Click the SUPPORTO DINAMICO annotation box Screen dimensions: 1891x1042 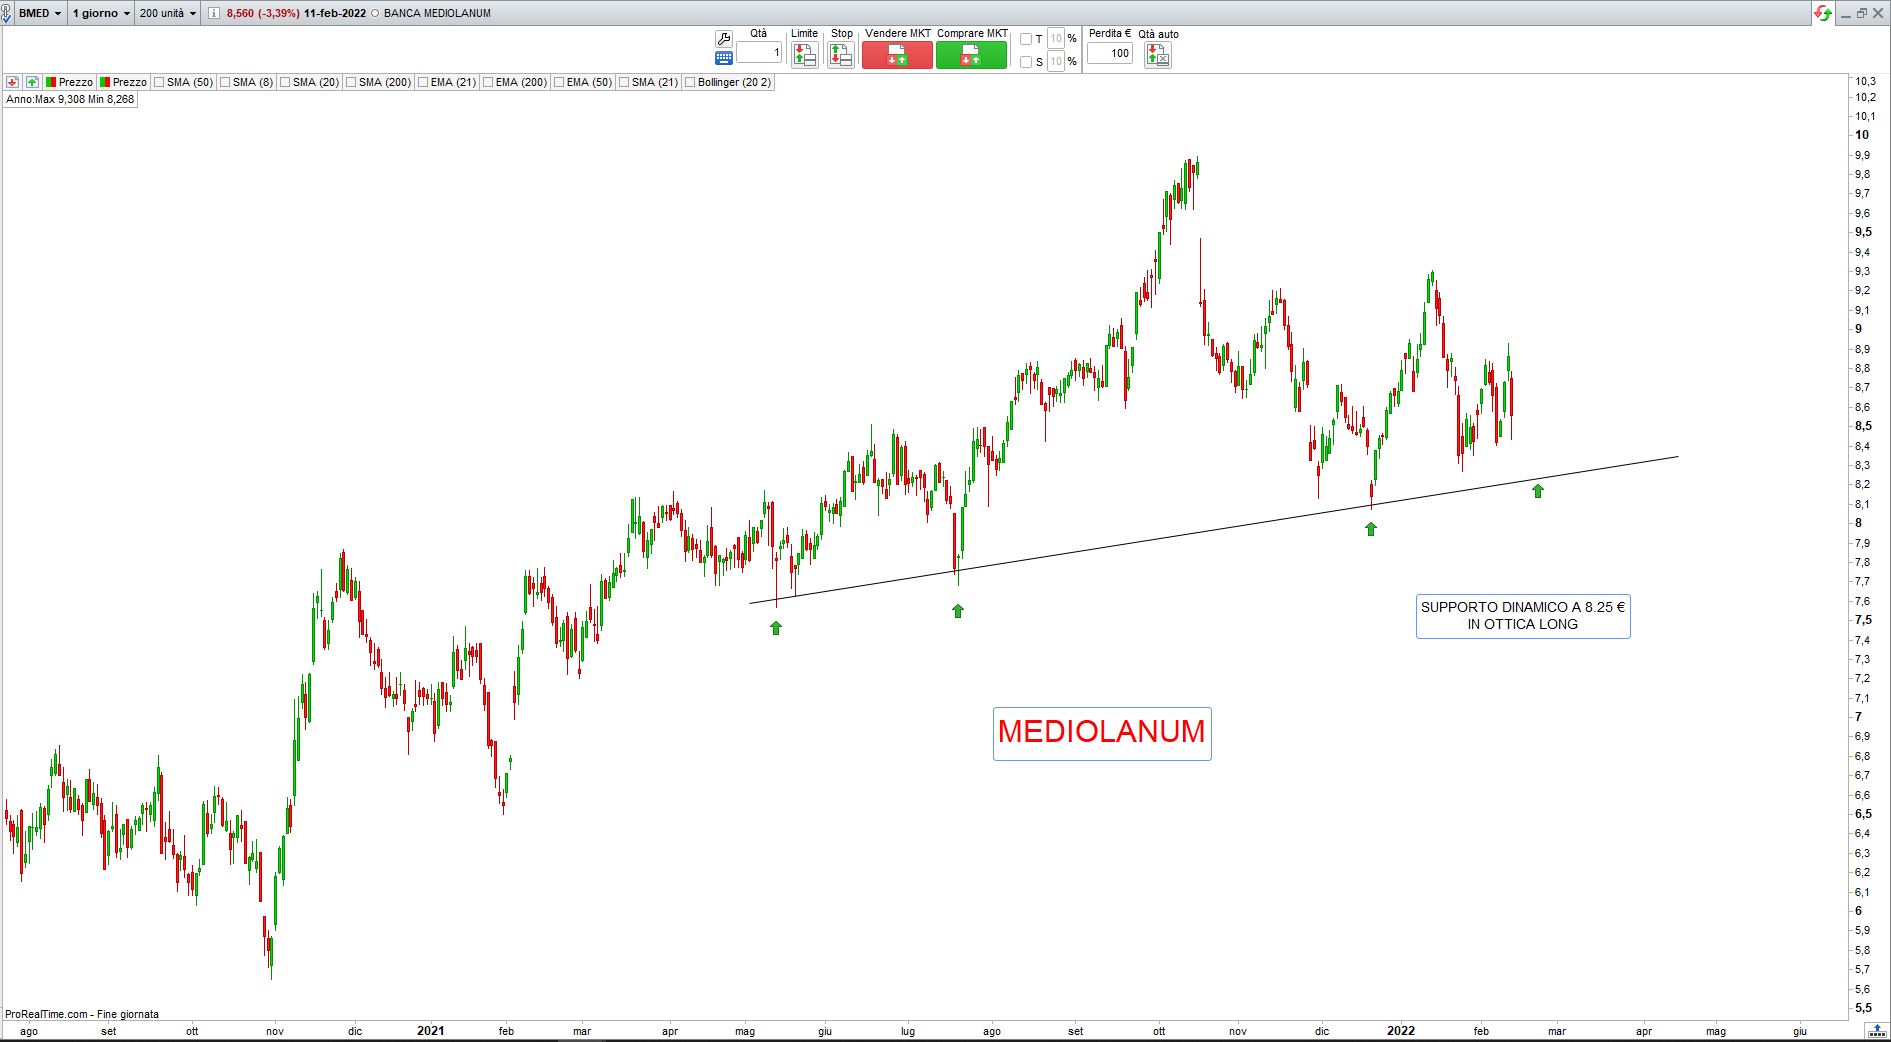tap(1522, 616)
